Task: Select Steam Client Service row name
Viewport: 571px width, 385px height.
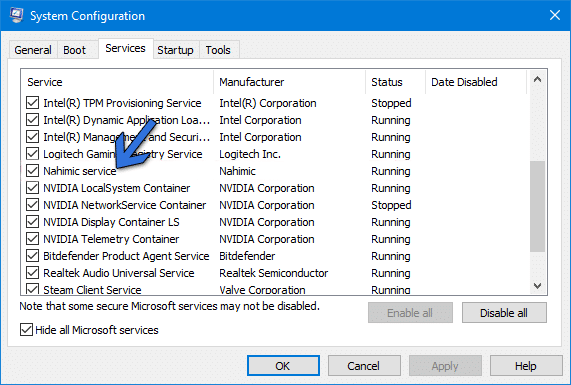Action: [92, 290]
